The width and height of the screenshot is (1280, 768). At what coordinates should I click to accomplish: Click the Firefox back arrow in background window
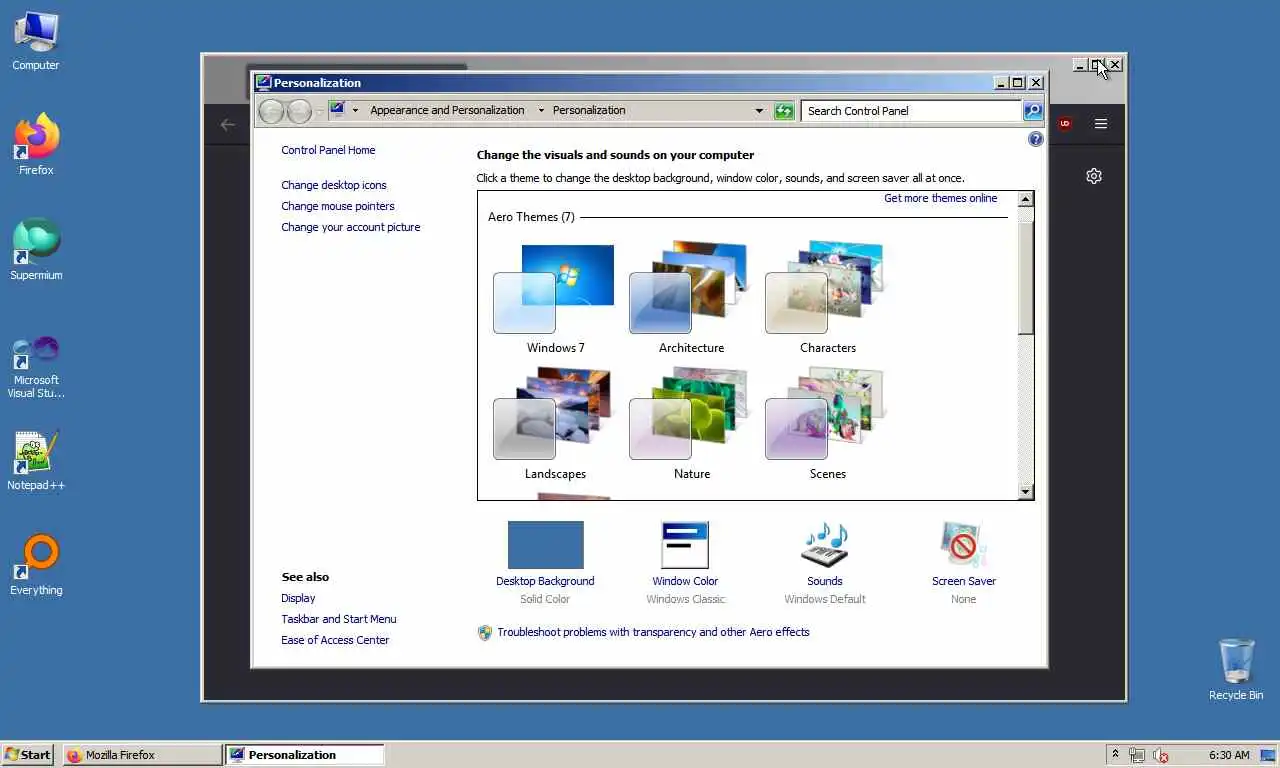(x=228, y=125)
